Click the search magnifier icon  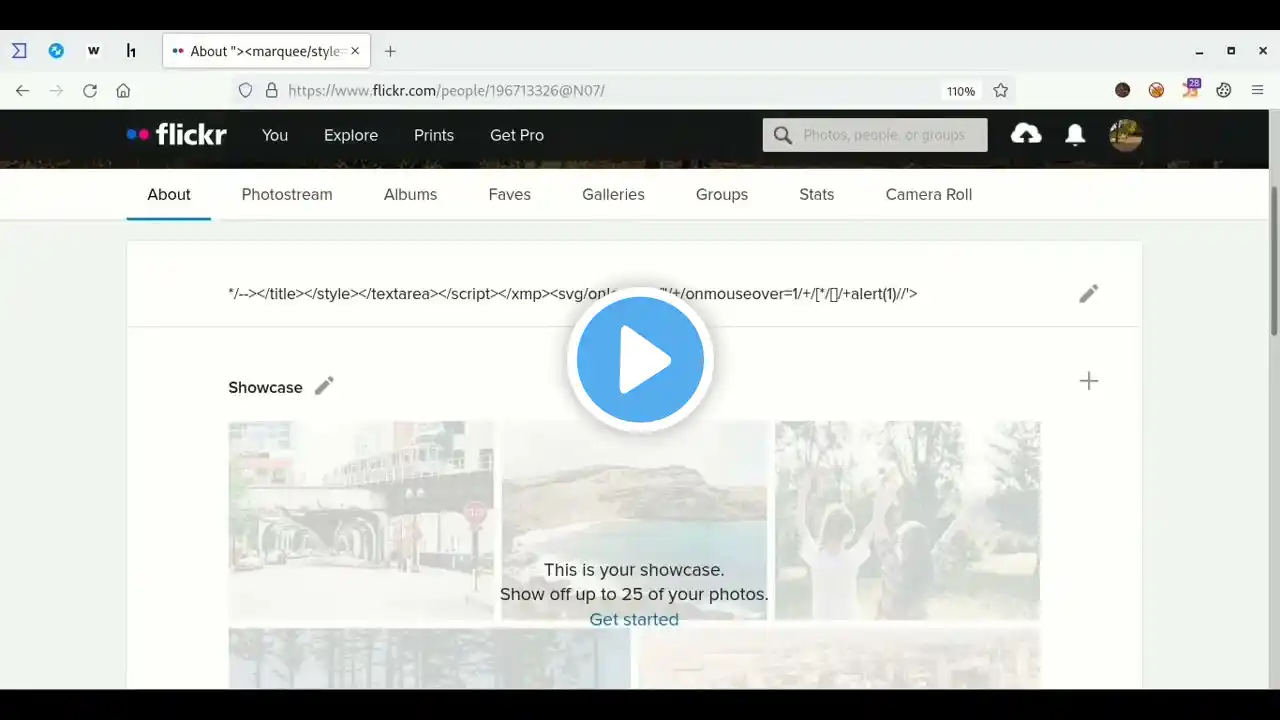click(x=783, y=135)
